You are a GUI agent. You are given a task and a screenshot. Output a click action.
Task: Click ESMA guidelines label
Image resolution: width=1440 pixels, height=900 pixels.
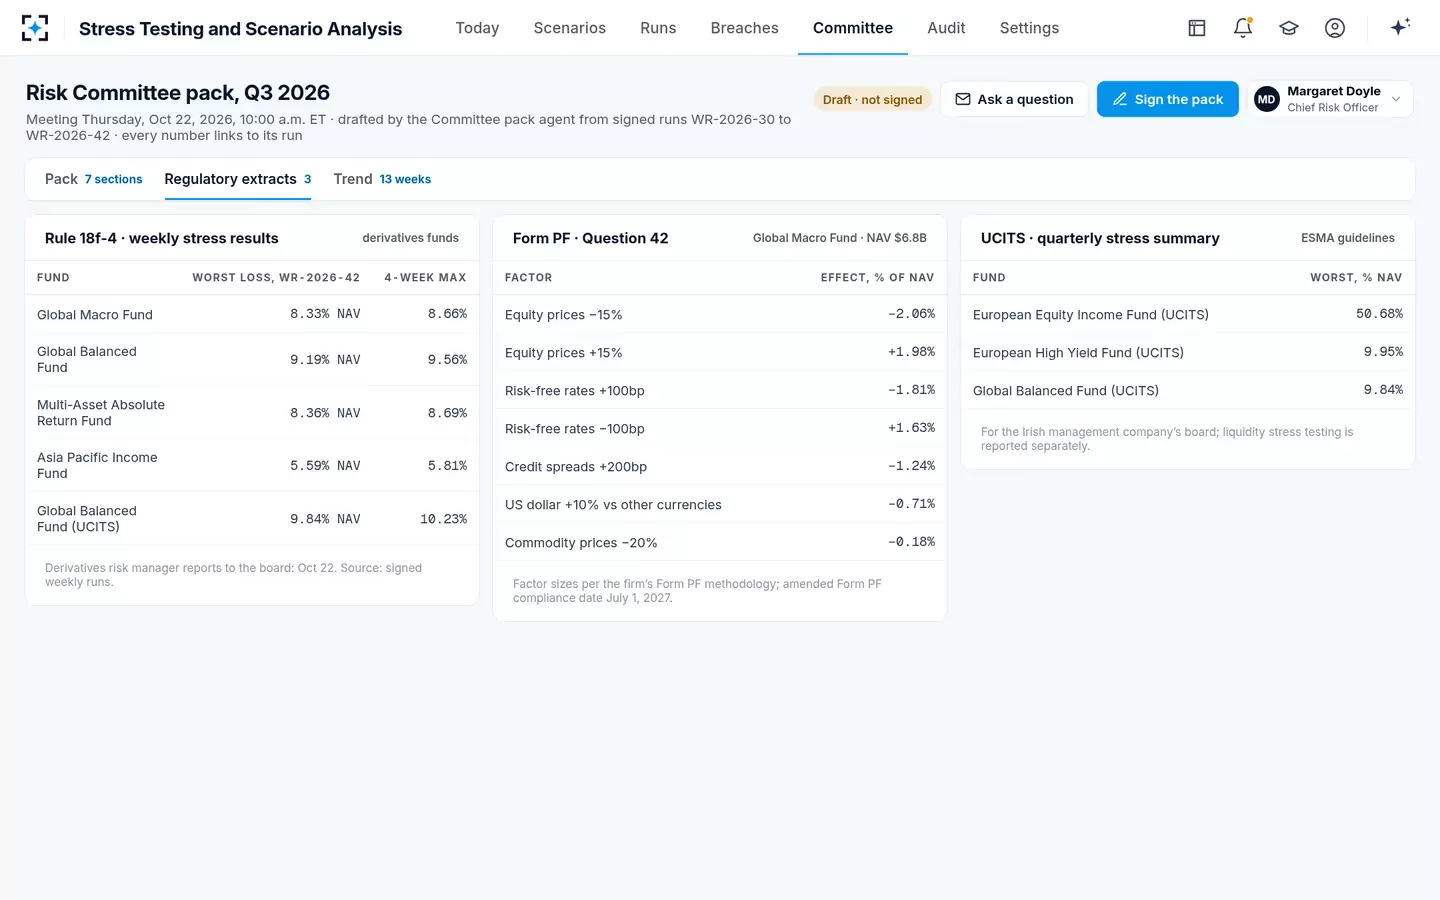[x=1348, y=238]
